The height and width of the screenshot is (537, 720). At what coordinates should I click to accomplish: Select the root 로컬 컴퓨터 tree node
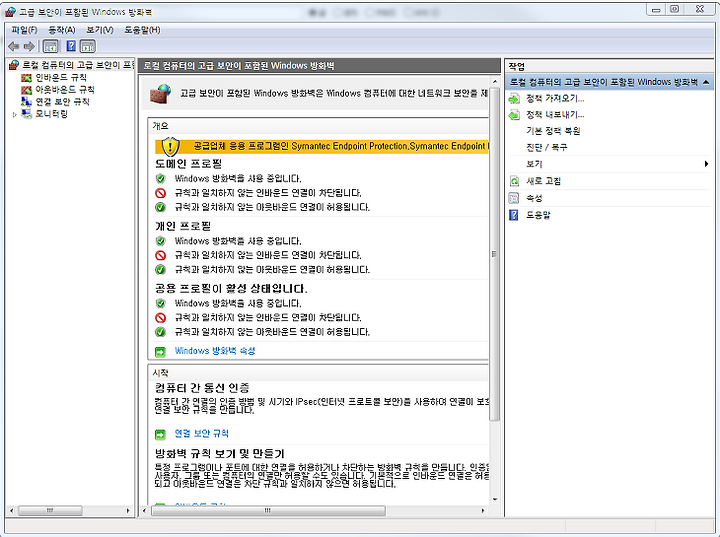point(78,65)
